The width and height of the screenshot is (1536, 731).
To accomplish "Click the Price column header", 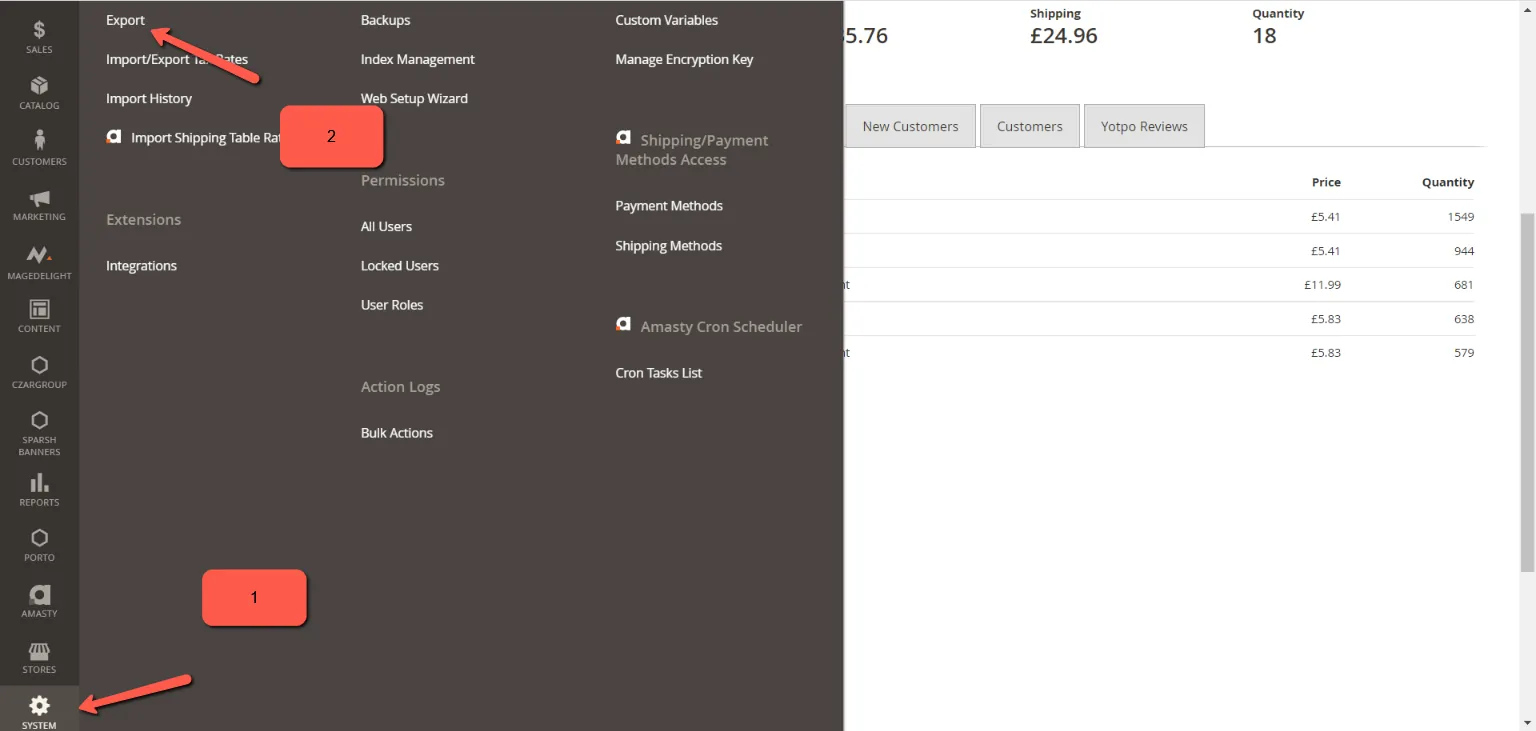I will pos(1326,182).
